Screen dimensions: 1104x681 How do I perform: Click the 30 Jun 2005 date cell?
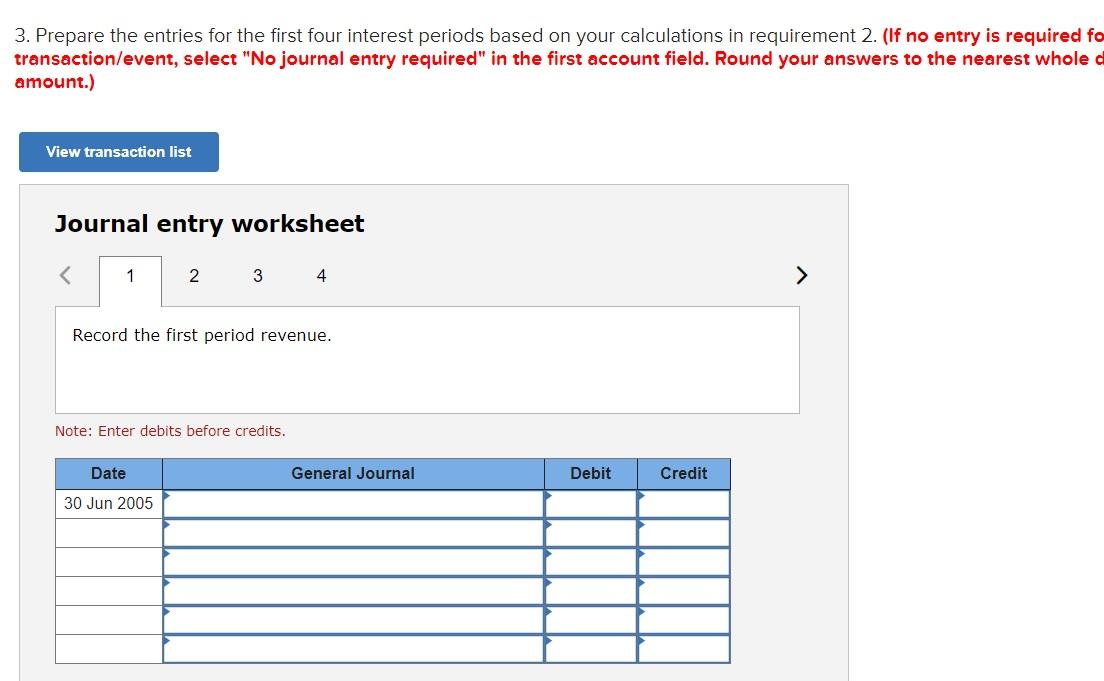click(x=108, y=504)
